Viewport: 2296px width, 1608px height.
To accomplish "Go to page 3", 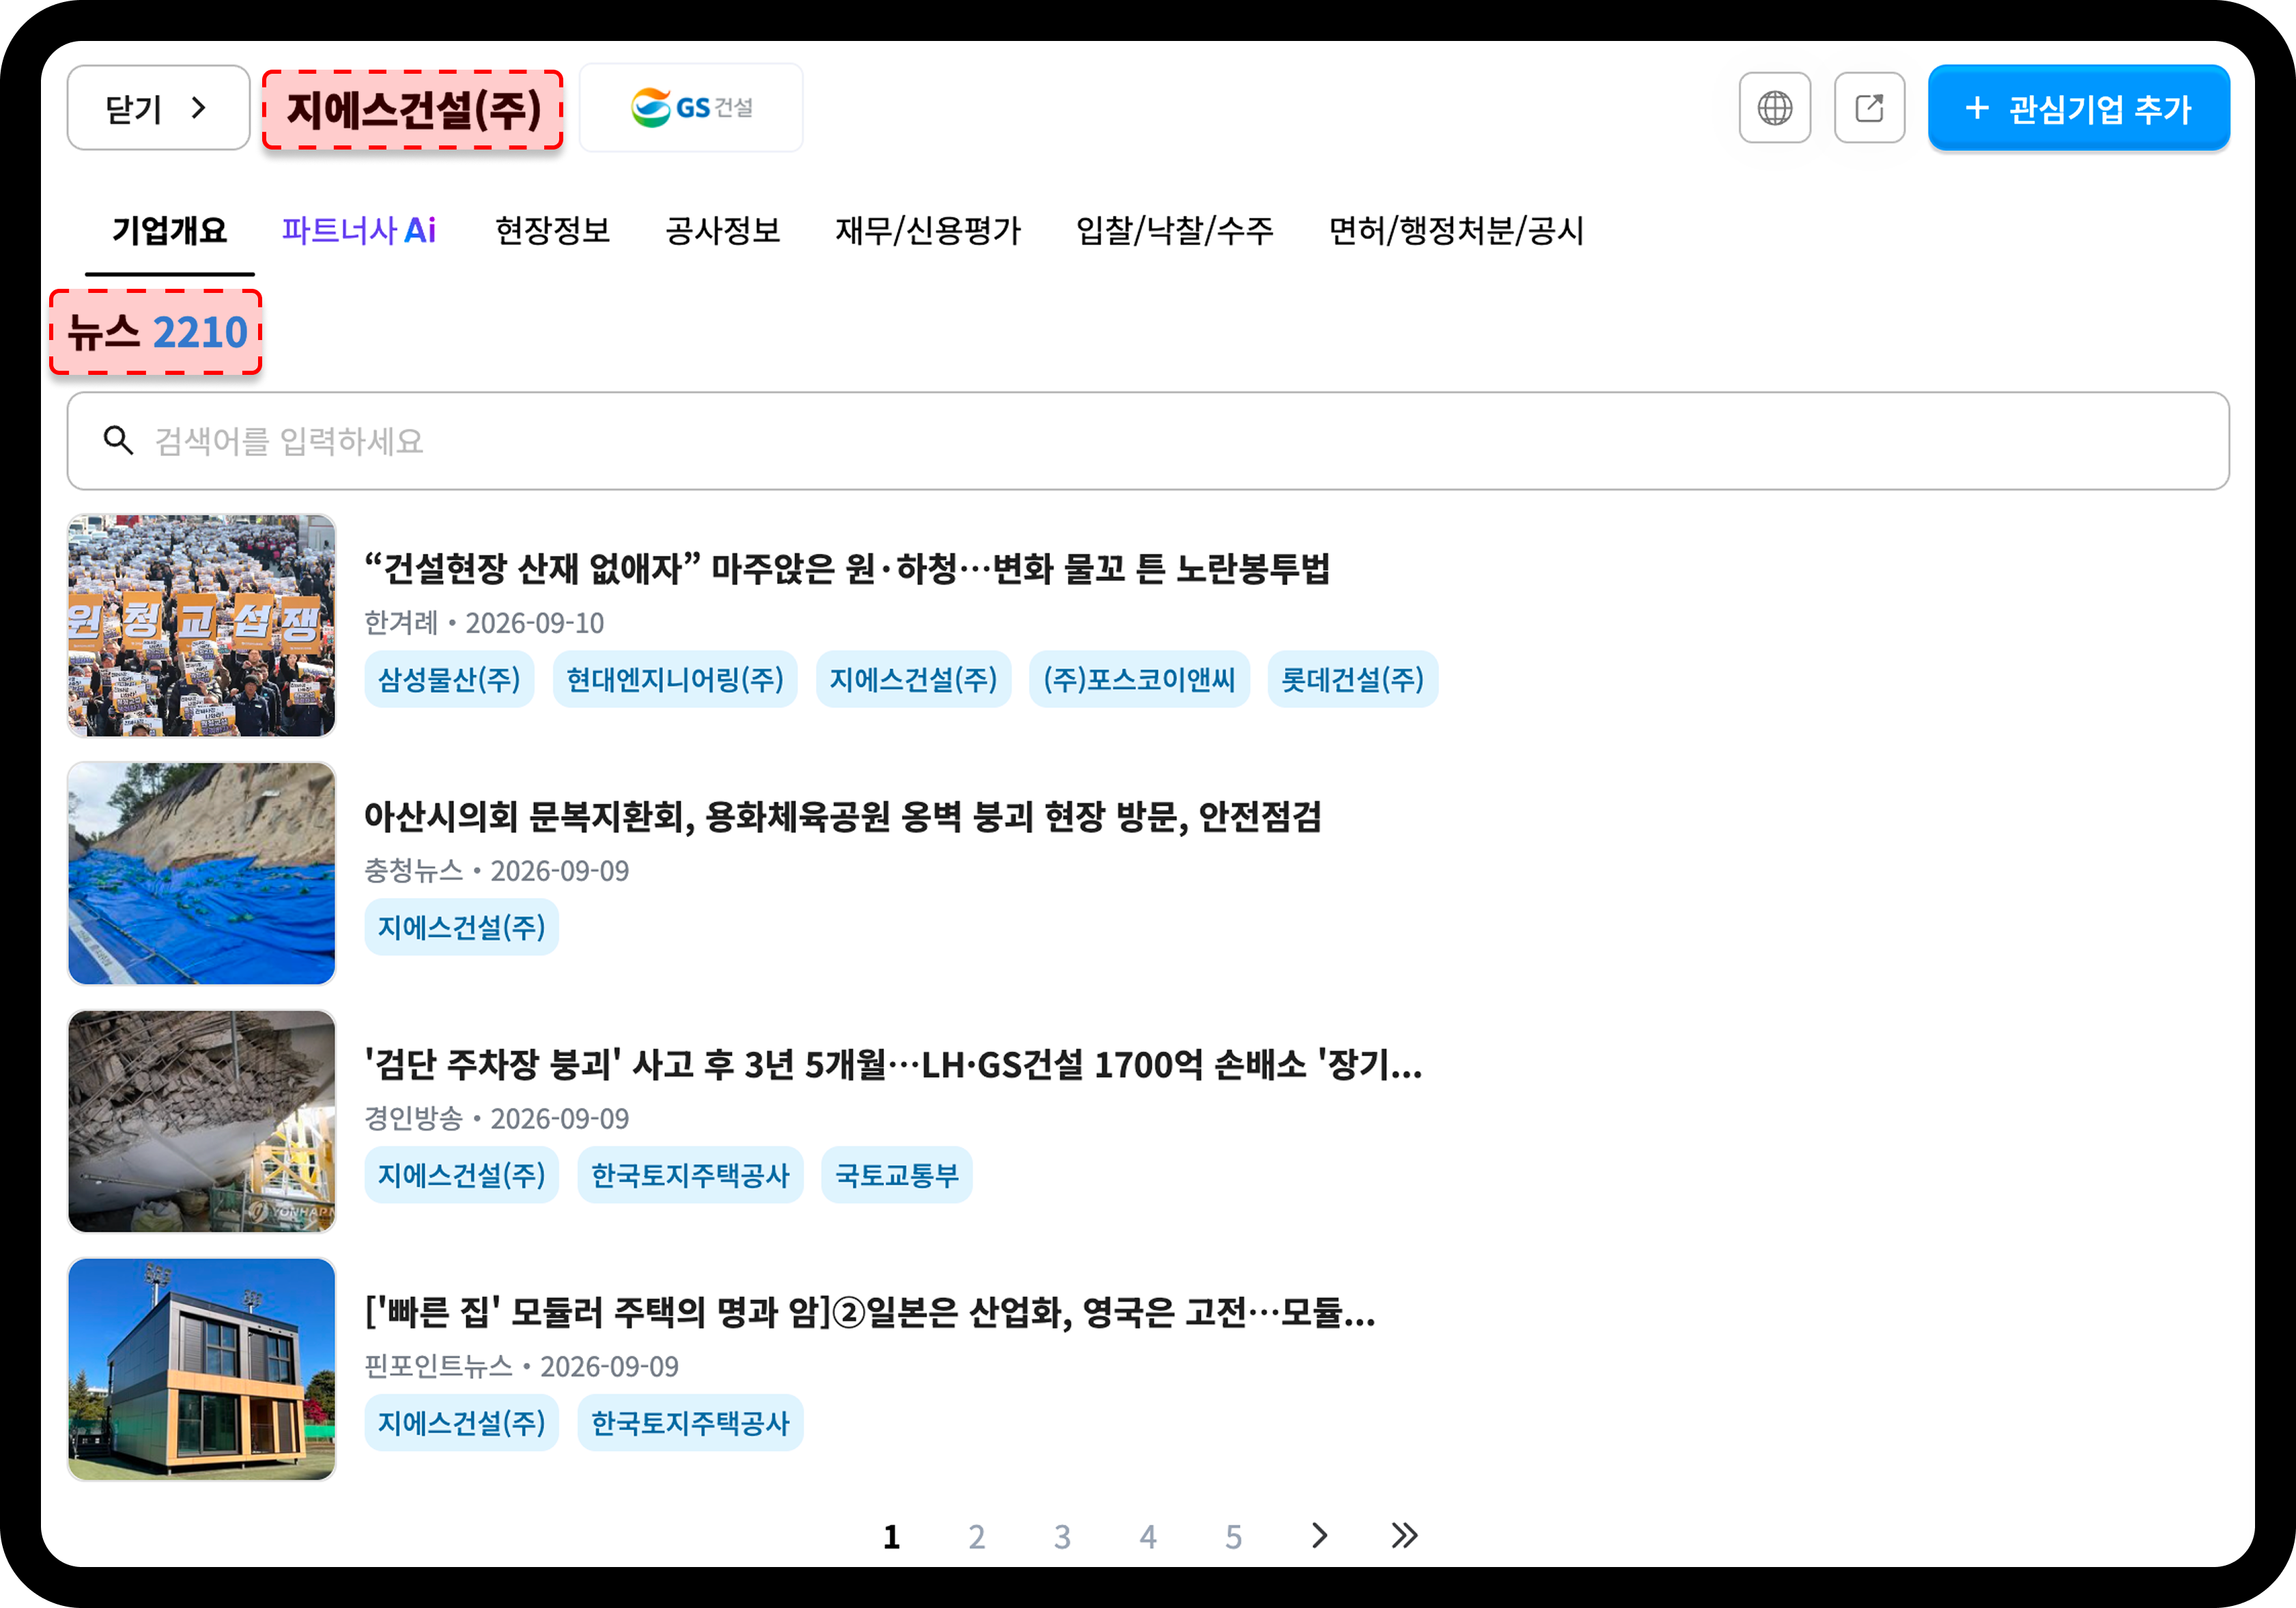I will pos(1062,1536).
